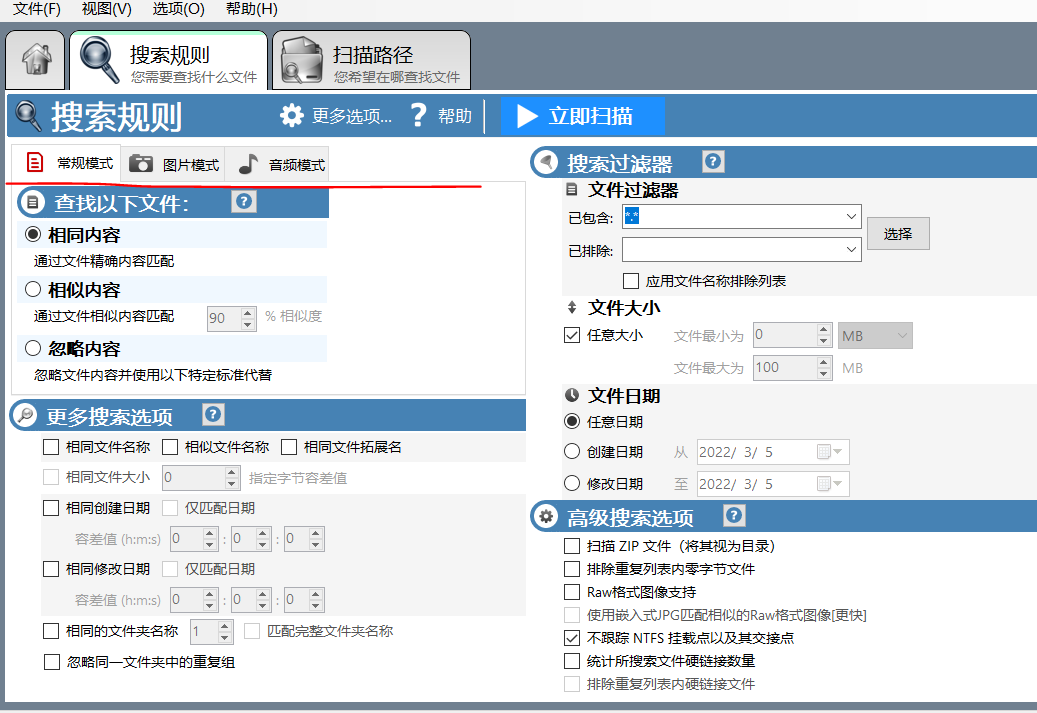Image resolution: width=1037 pixels, height=713 pixels.
Task: Click the 帮助 question mark icon
Action: click(419, 115)
